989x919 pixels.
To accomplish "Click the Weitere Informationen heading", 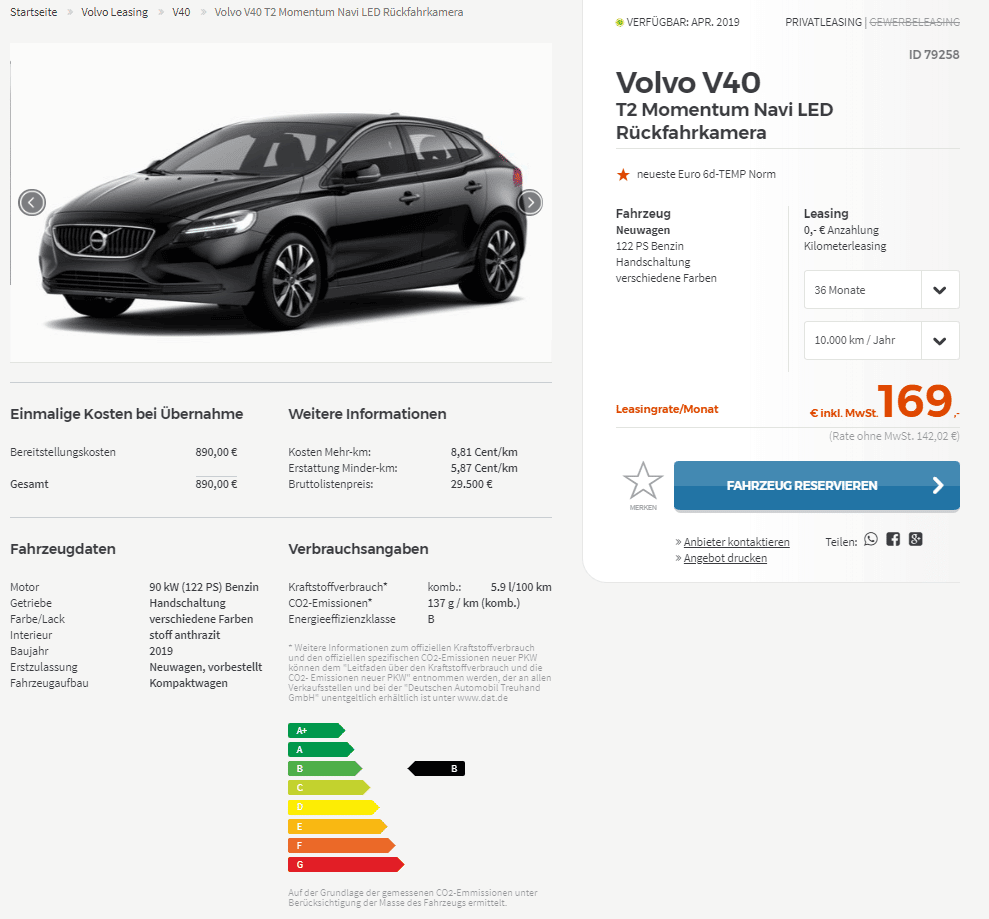I will 367,414.
